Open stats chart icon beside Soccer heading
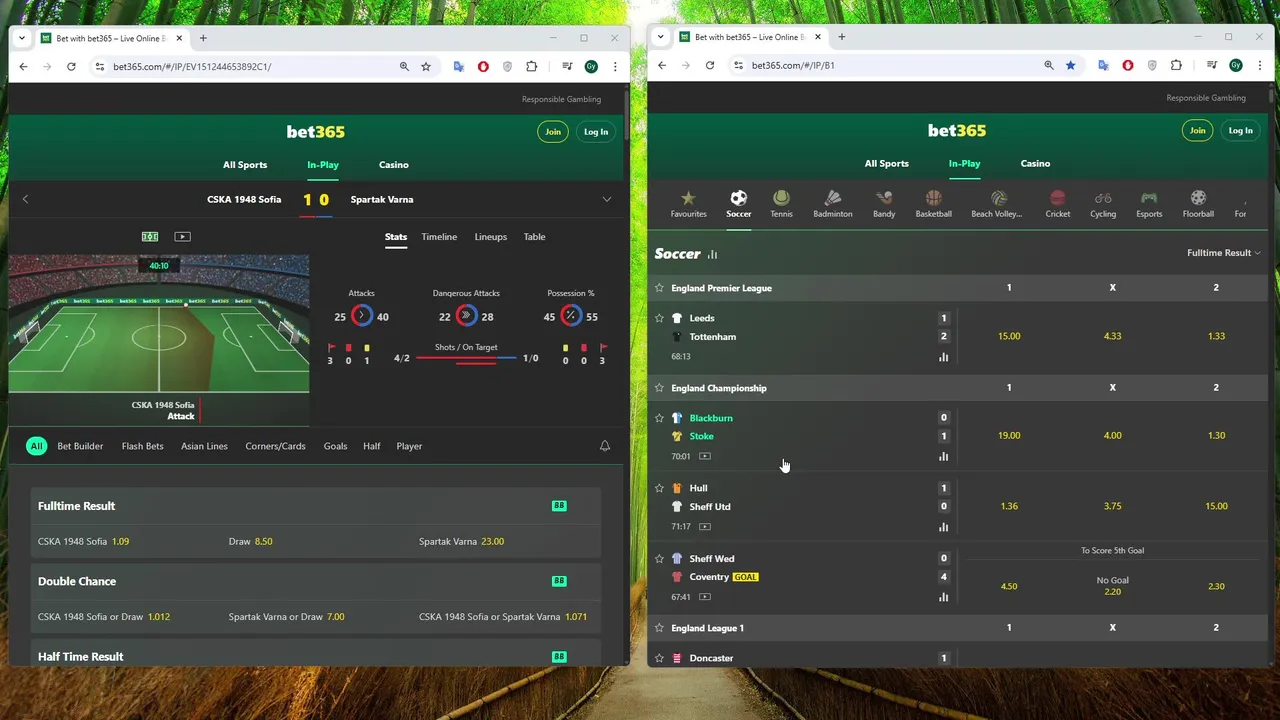This screenshot has height=720, width=1280. pyautogui.click(x=713, y=254)
